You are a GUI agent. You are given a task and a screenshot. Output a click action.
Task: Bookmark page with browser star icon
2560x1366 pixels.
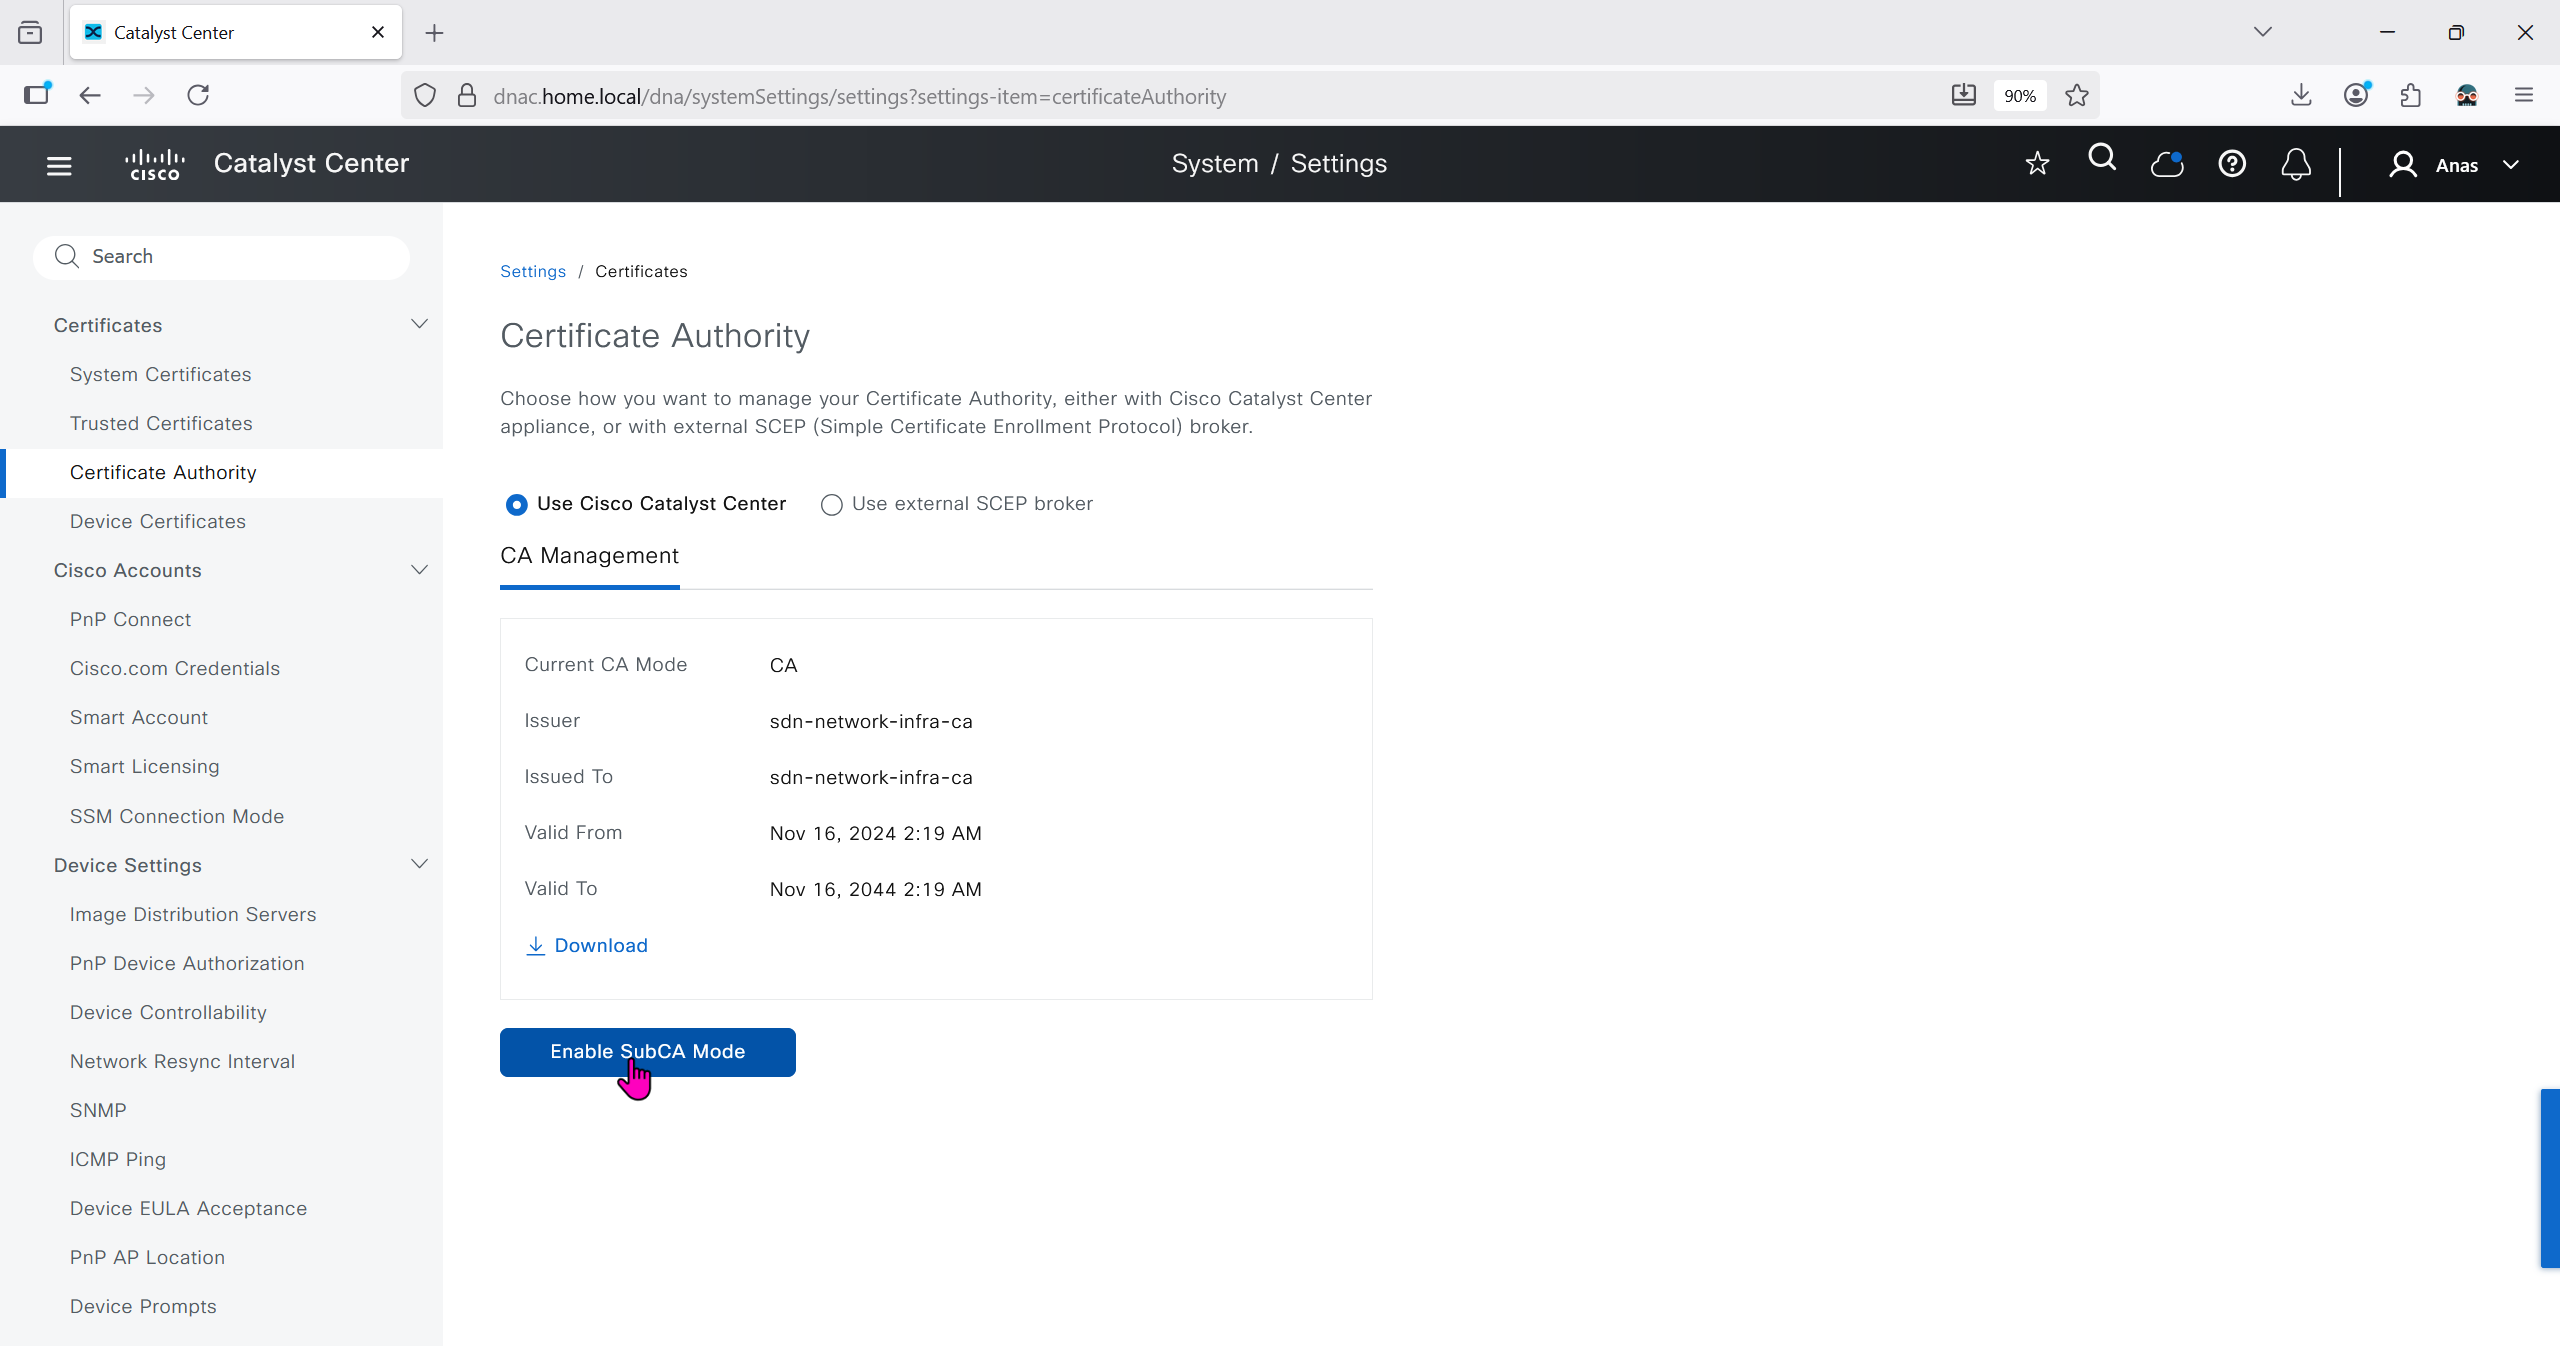pyautogui.click(x=2077, y=96)
